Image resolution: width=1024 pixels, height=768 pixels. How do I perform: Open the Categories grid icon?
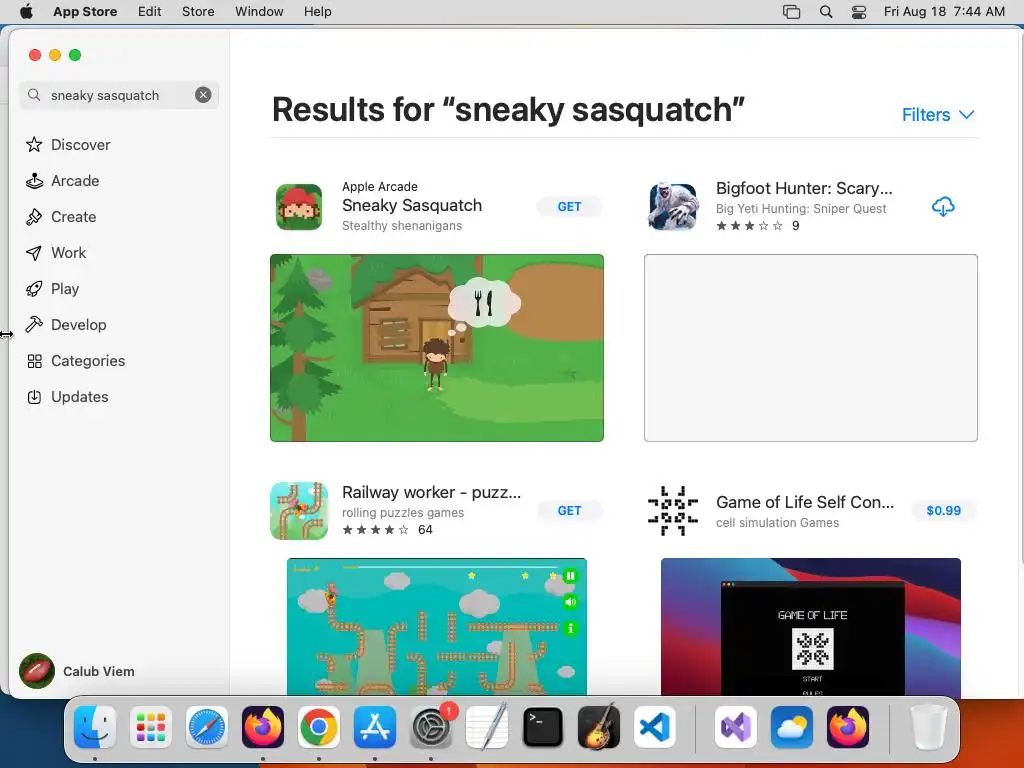[x=34, y=360]
